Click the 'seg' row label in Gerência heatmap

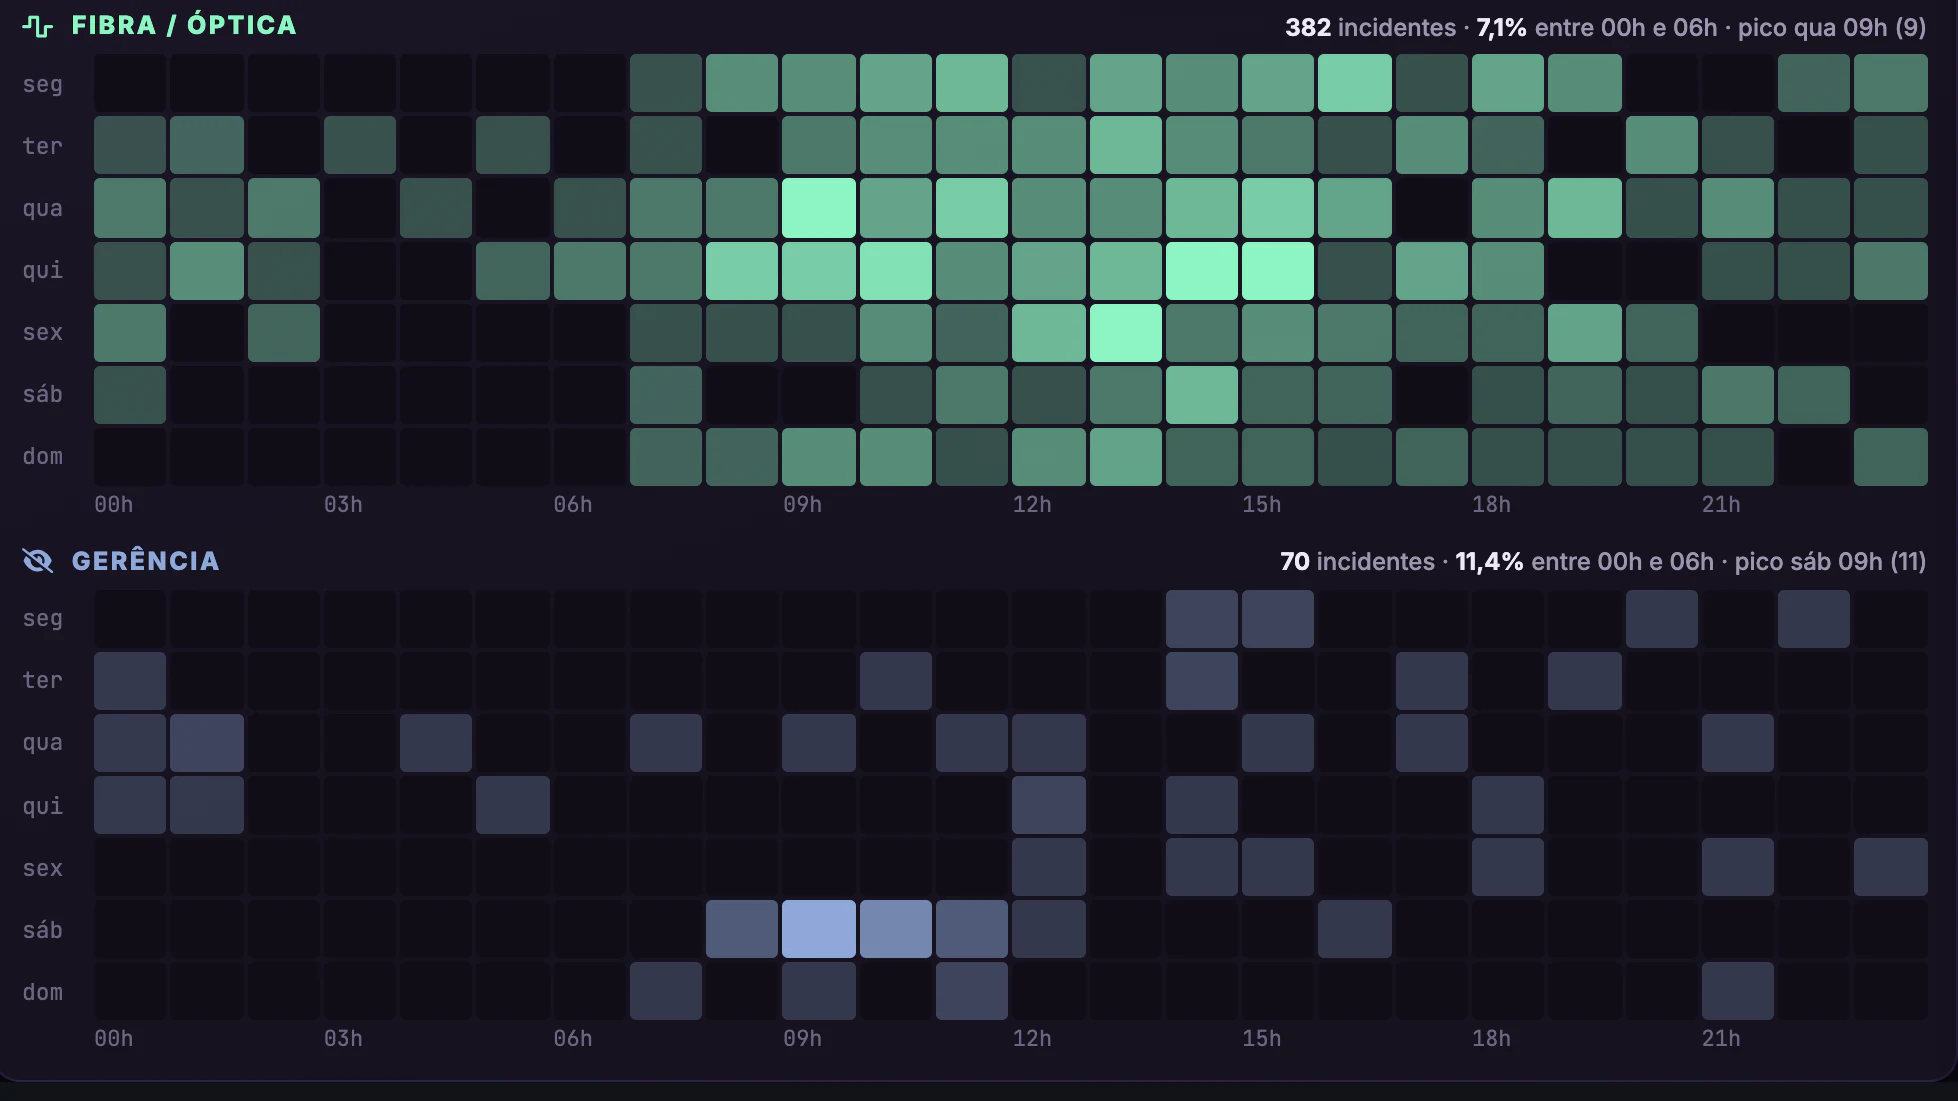click(x=43, y=618)
